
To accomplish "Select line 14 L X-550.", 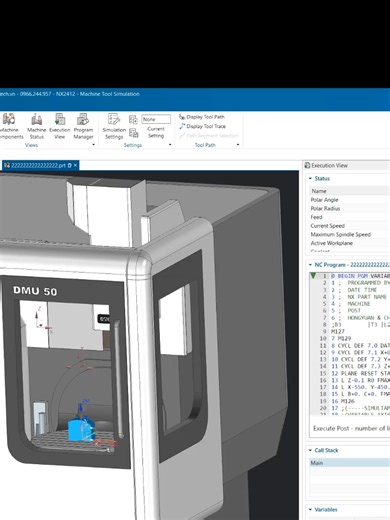I will 360,387.
